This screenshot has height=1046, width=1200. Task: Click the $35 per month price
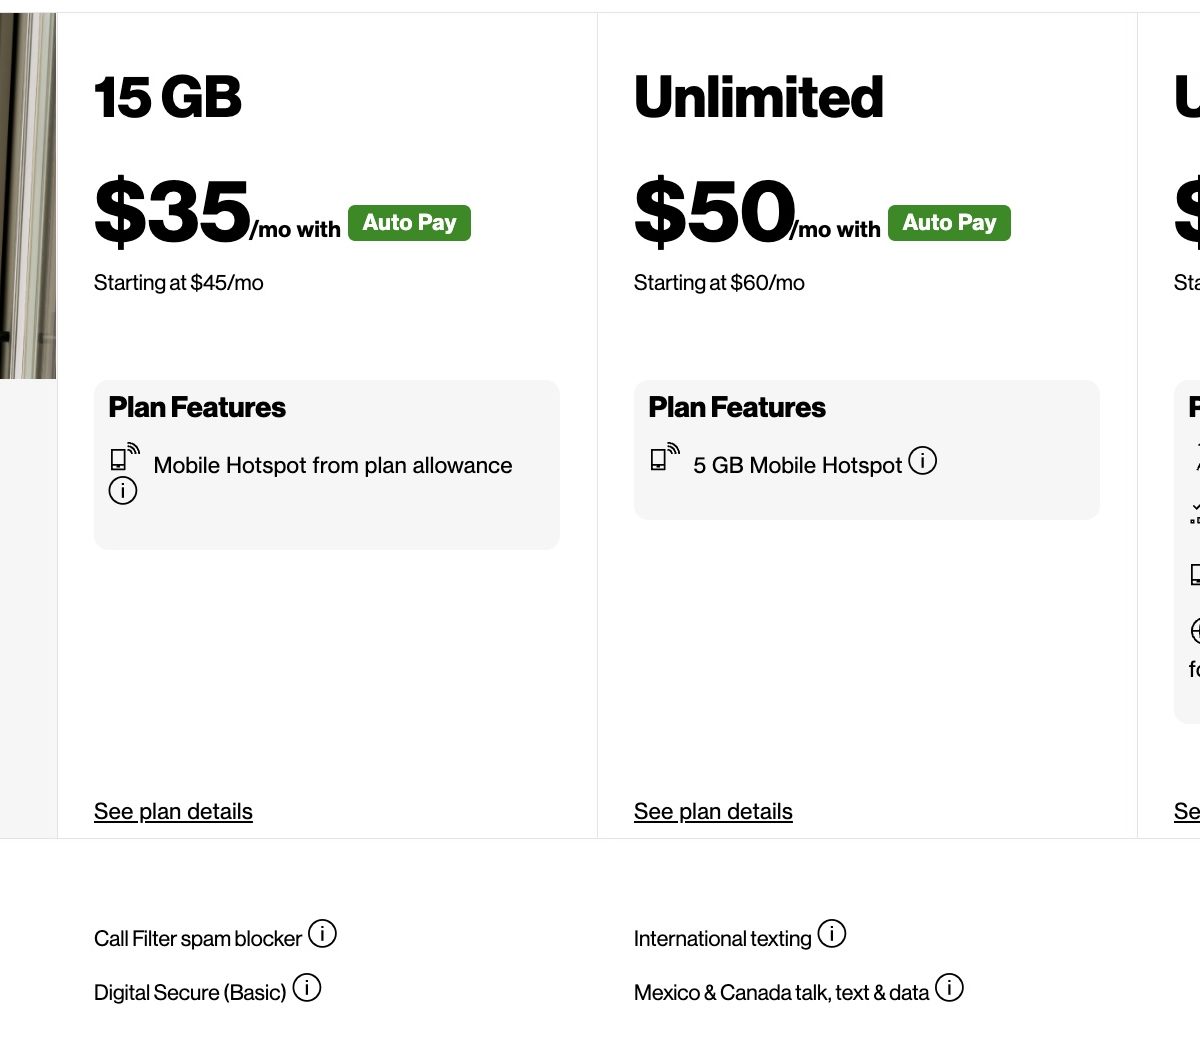(x=172, y=212)
